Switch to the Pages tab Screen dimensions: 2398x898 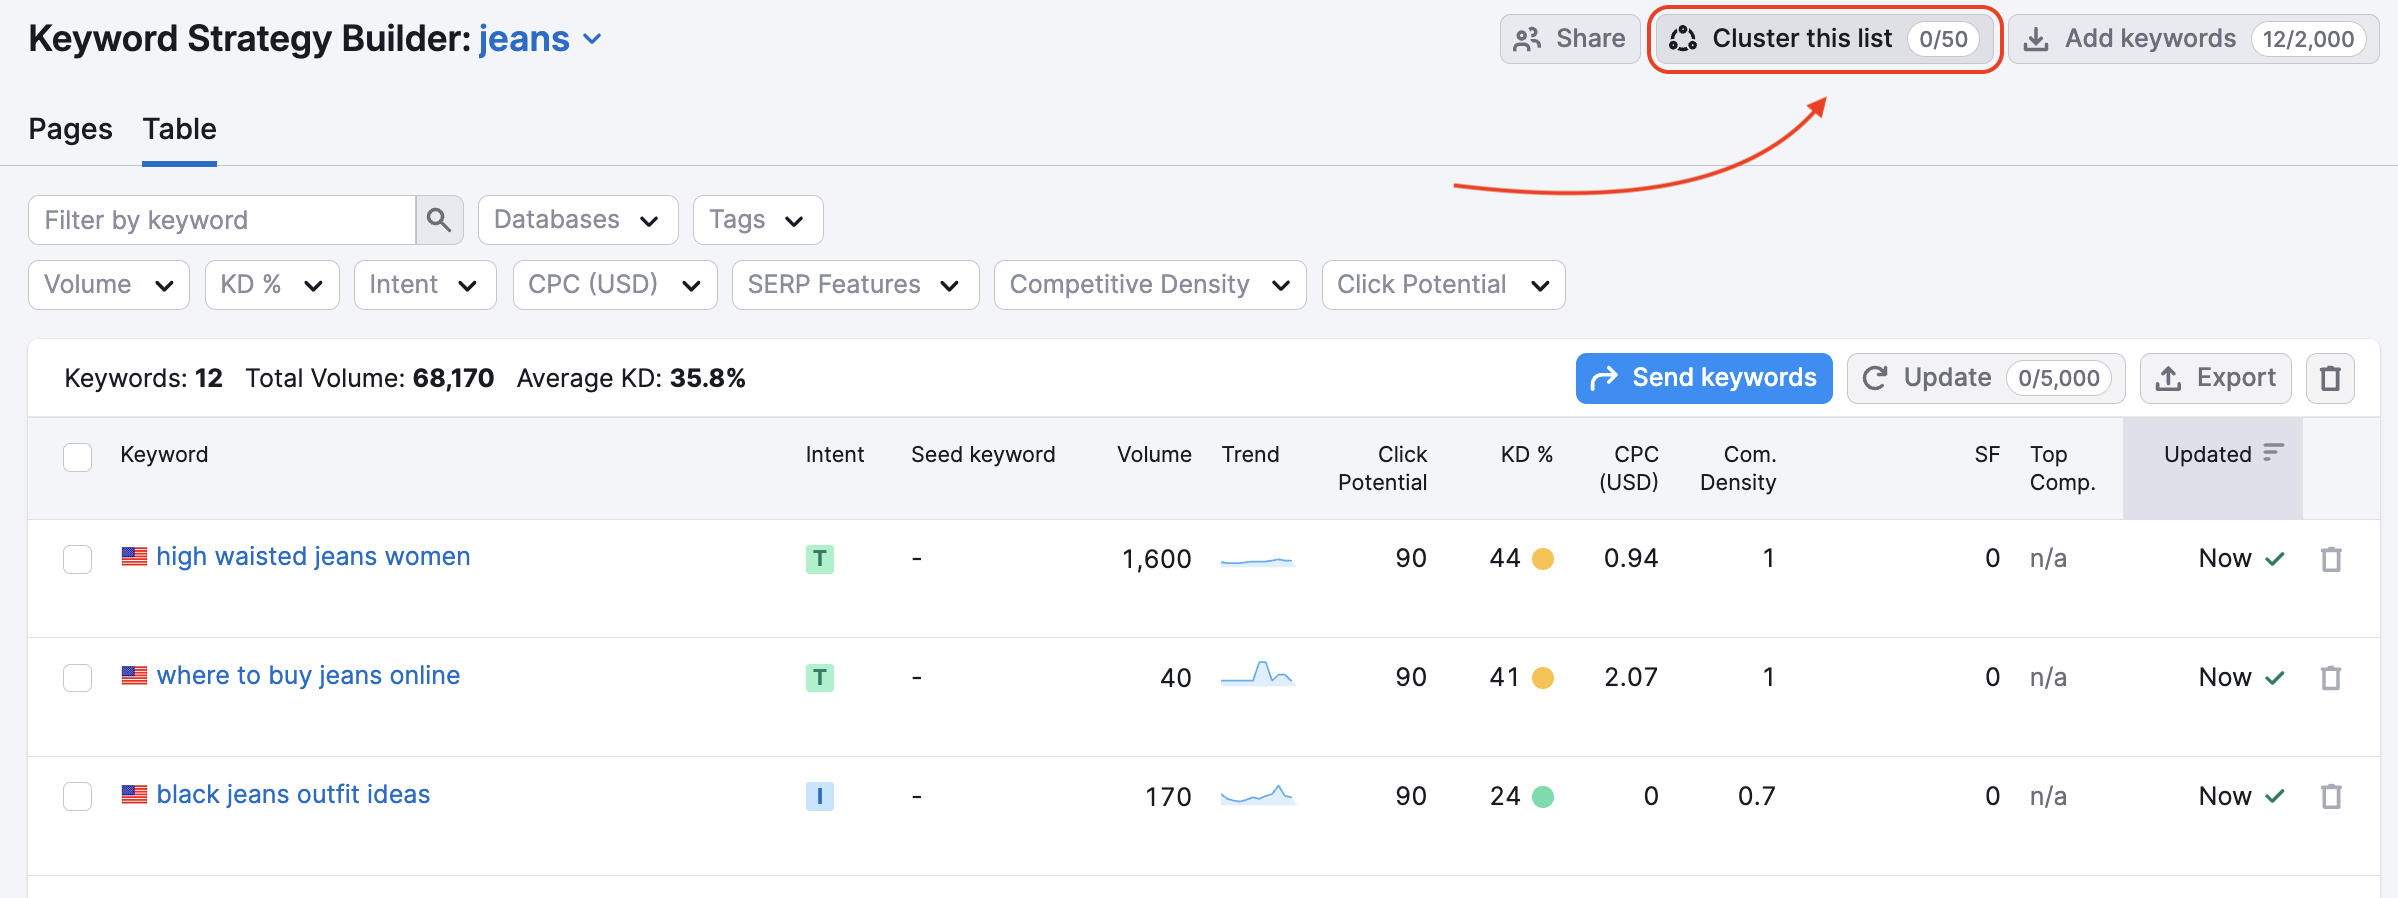pos(70,129)
